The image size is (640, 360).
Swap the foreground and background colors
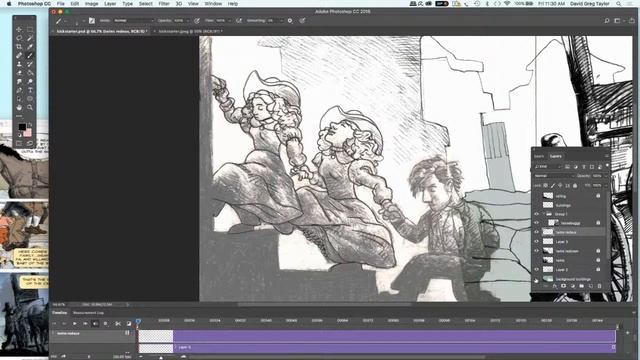point(30,124)
